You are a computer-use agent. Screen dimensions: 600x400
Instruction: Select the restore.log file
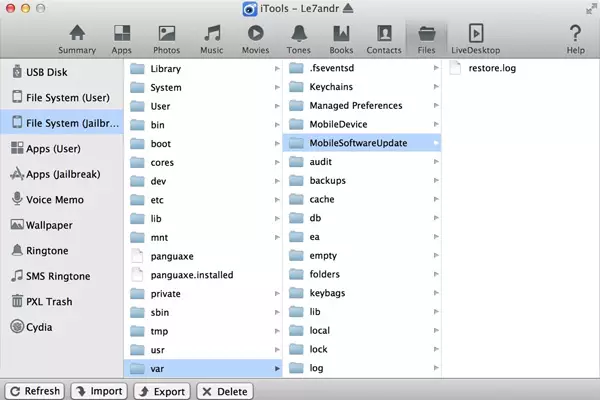pyautogui.click(x=521, y=68)
